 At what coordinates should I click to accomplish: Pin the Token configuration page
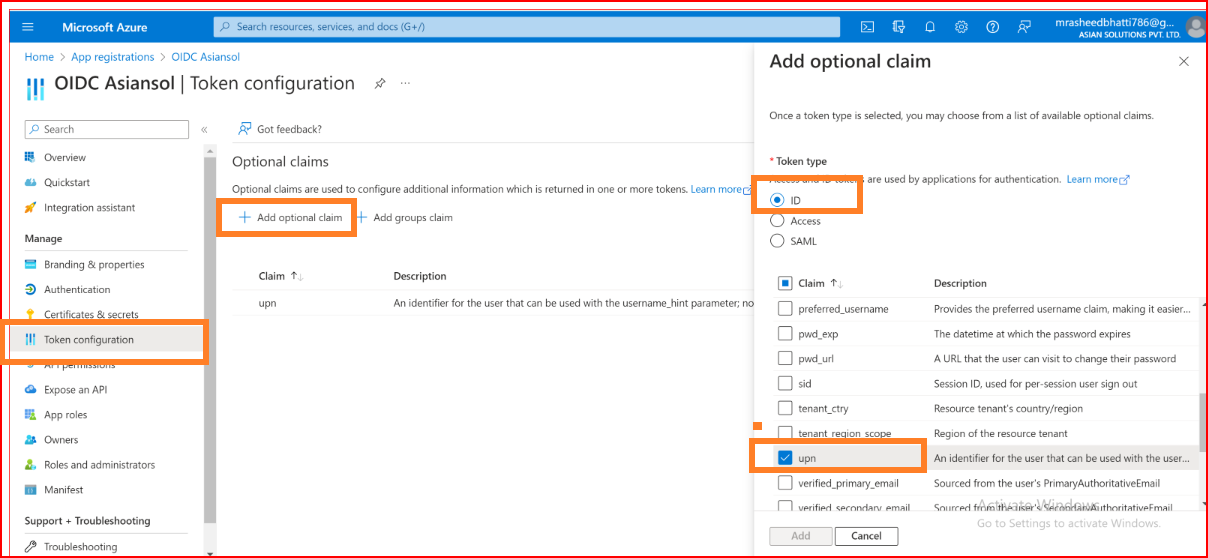(380, 84)
